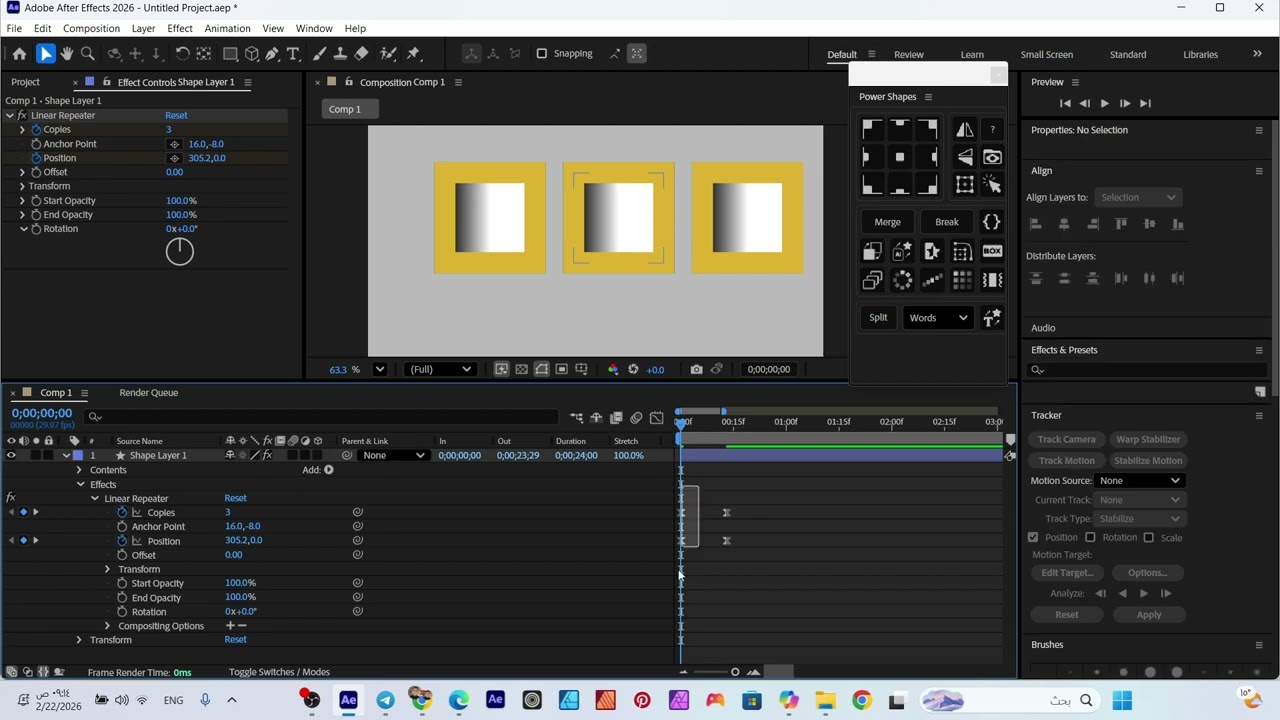The height and width of the screenshot is (720, 1280).
Task: Select the Eraser tool
Action: click(362, 54)
